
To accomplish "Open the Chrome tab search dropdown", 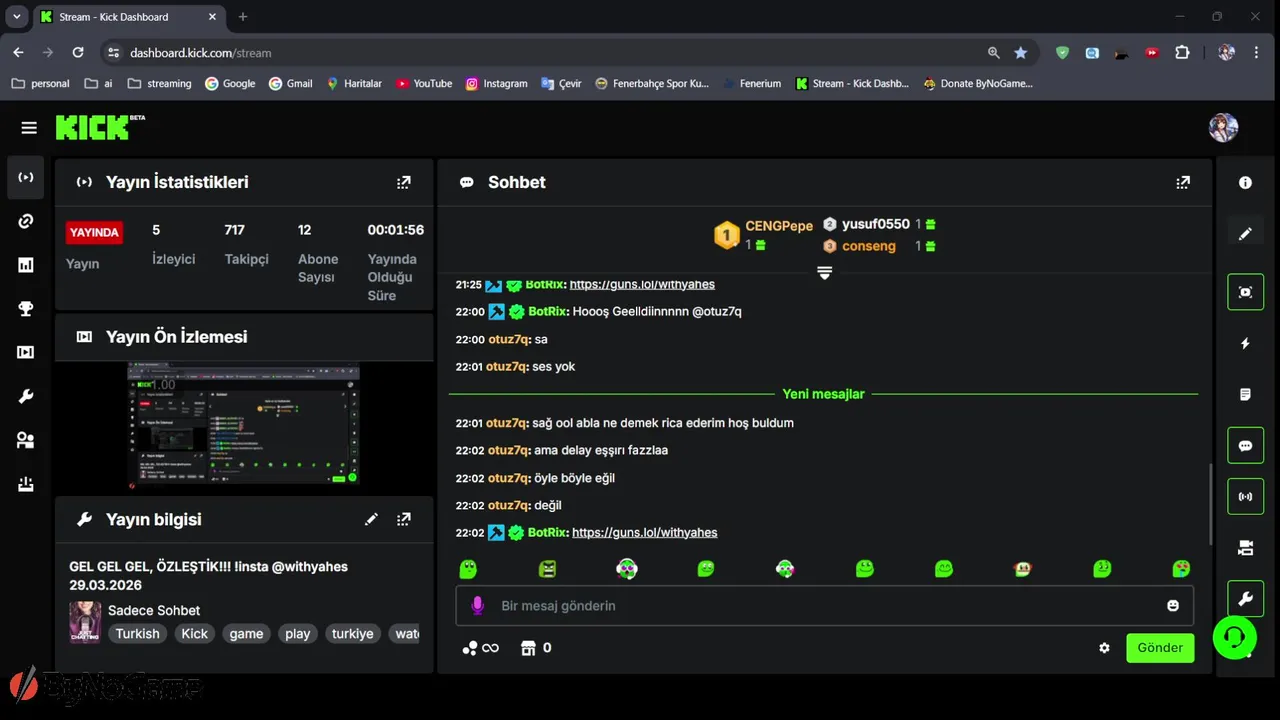I will coord(17,17).
